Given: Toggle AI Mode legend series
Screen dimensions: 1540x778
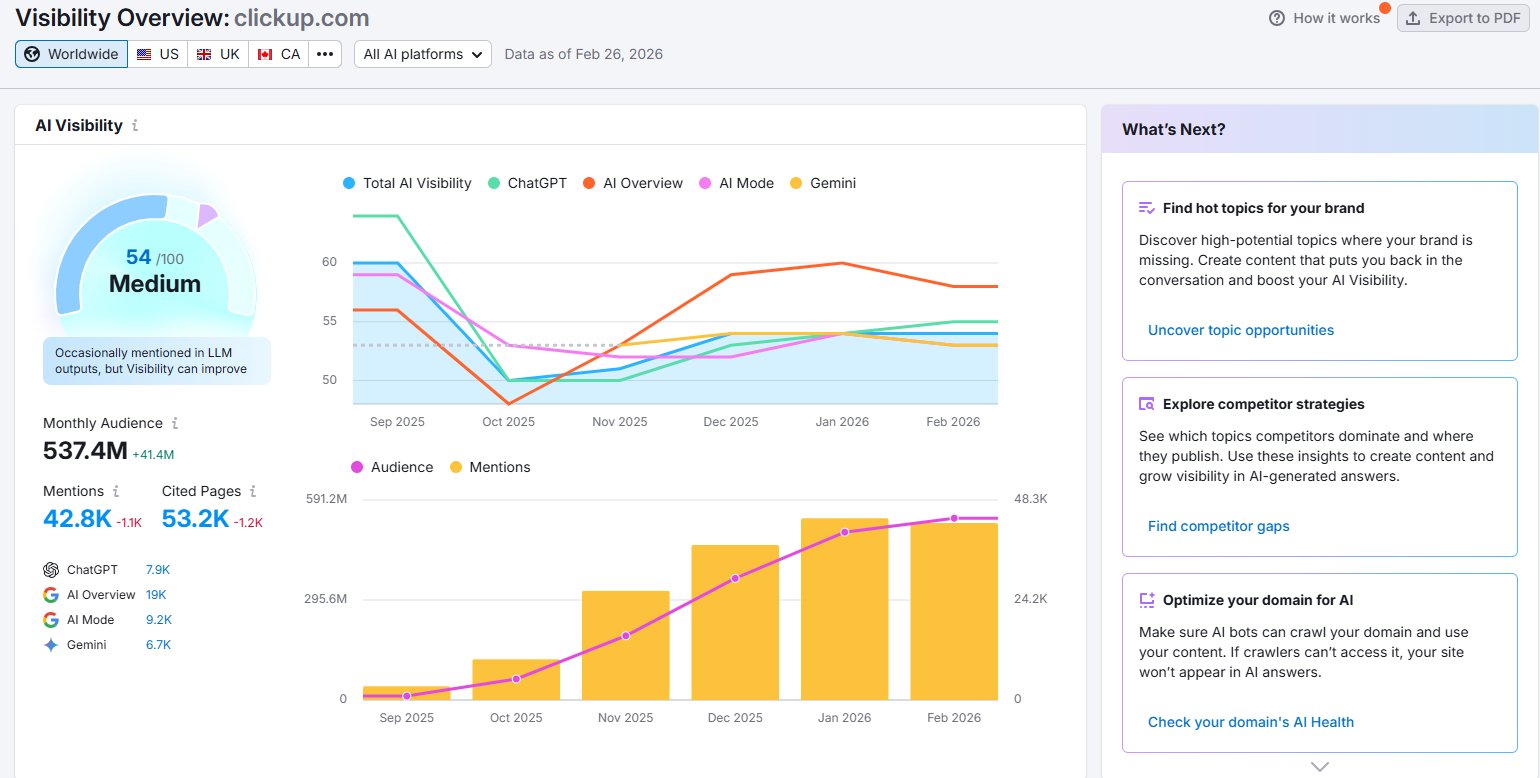Looking at the screenshot, I should coord(737,183).
